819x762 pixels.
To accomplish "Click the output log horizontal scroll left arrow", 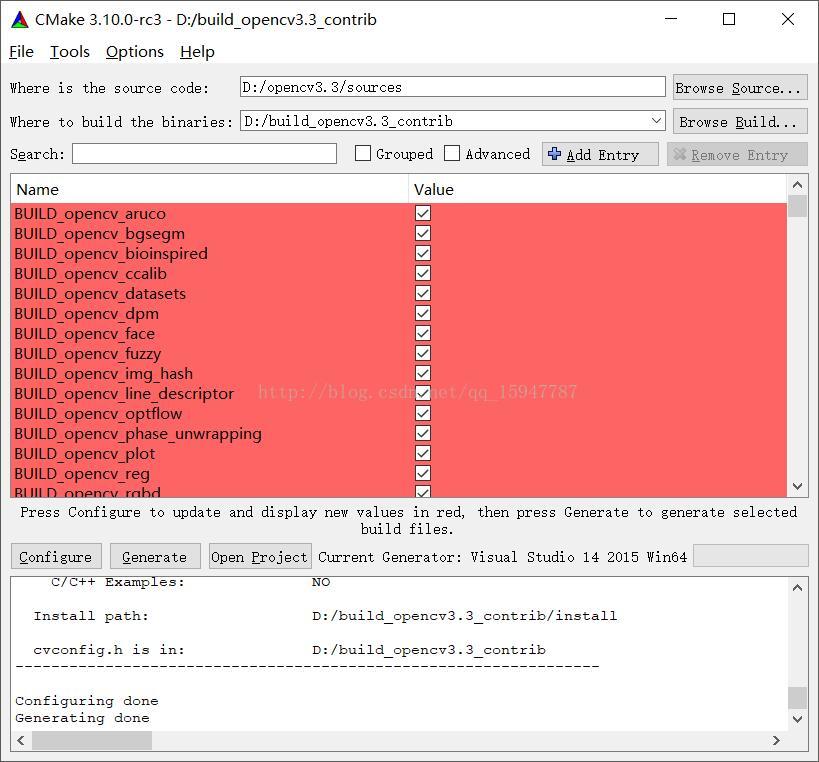I will pyautogui.click(x=21, y=740).
